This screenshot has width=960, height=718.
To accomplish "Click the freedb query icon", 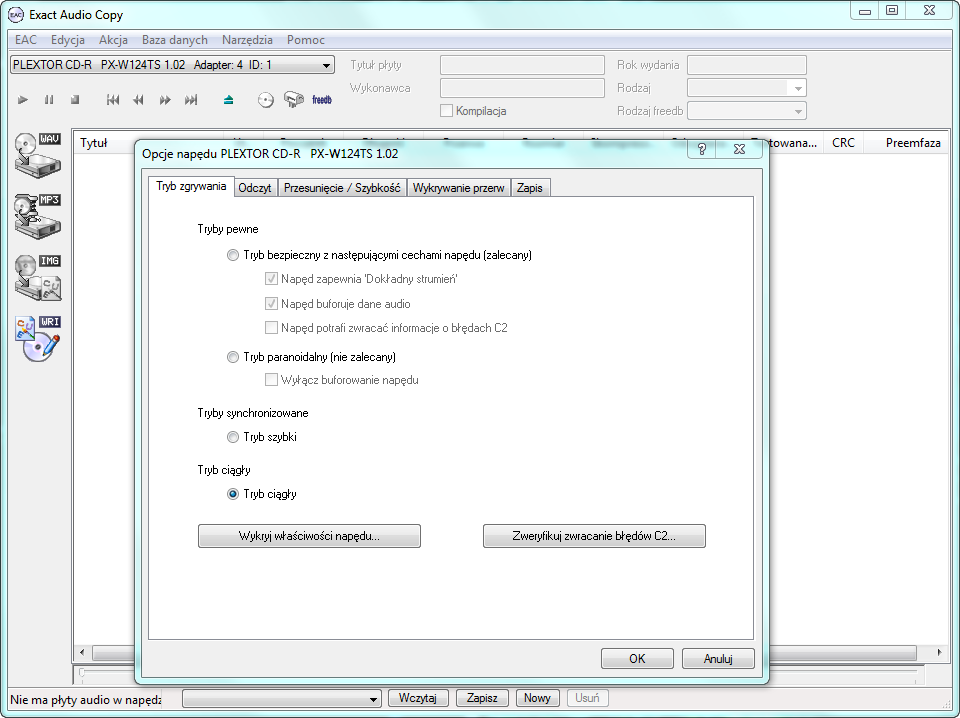I will [294, 100].
